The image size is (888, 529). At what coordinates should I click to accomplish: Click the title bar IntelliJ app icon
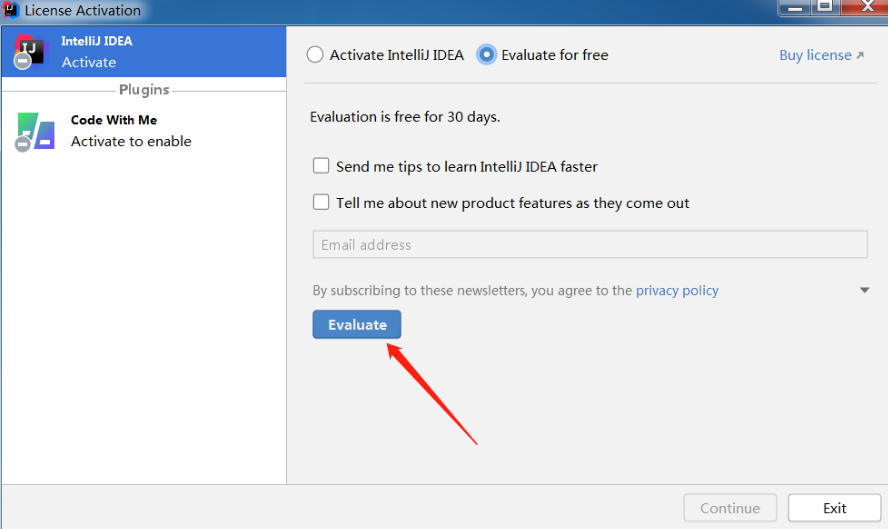[11, 10]
